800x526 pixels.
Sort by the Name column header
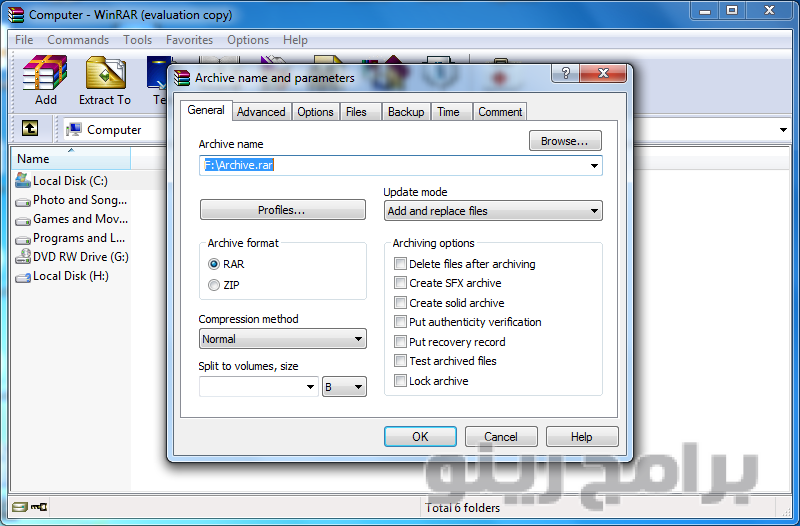click(70, 158)
